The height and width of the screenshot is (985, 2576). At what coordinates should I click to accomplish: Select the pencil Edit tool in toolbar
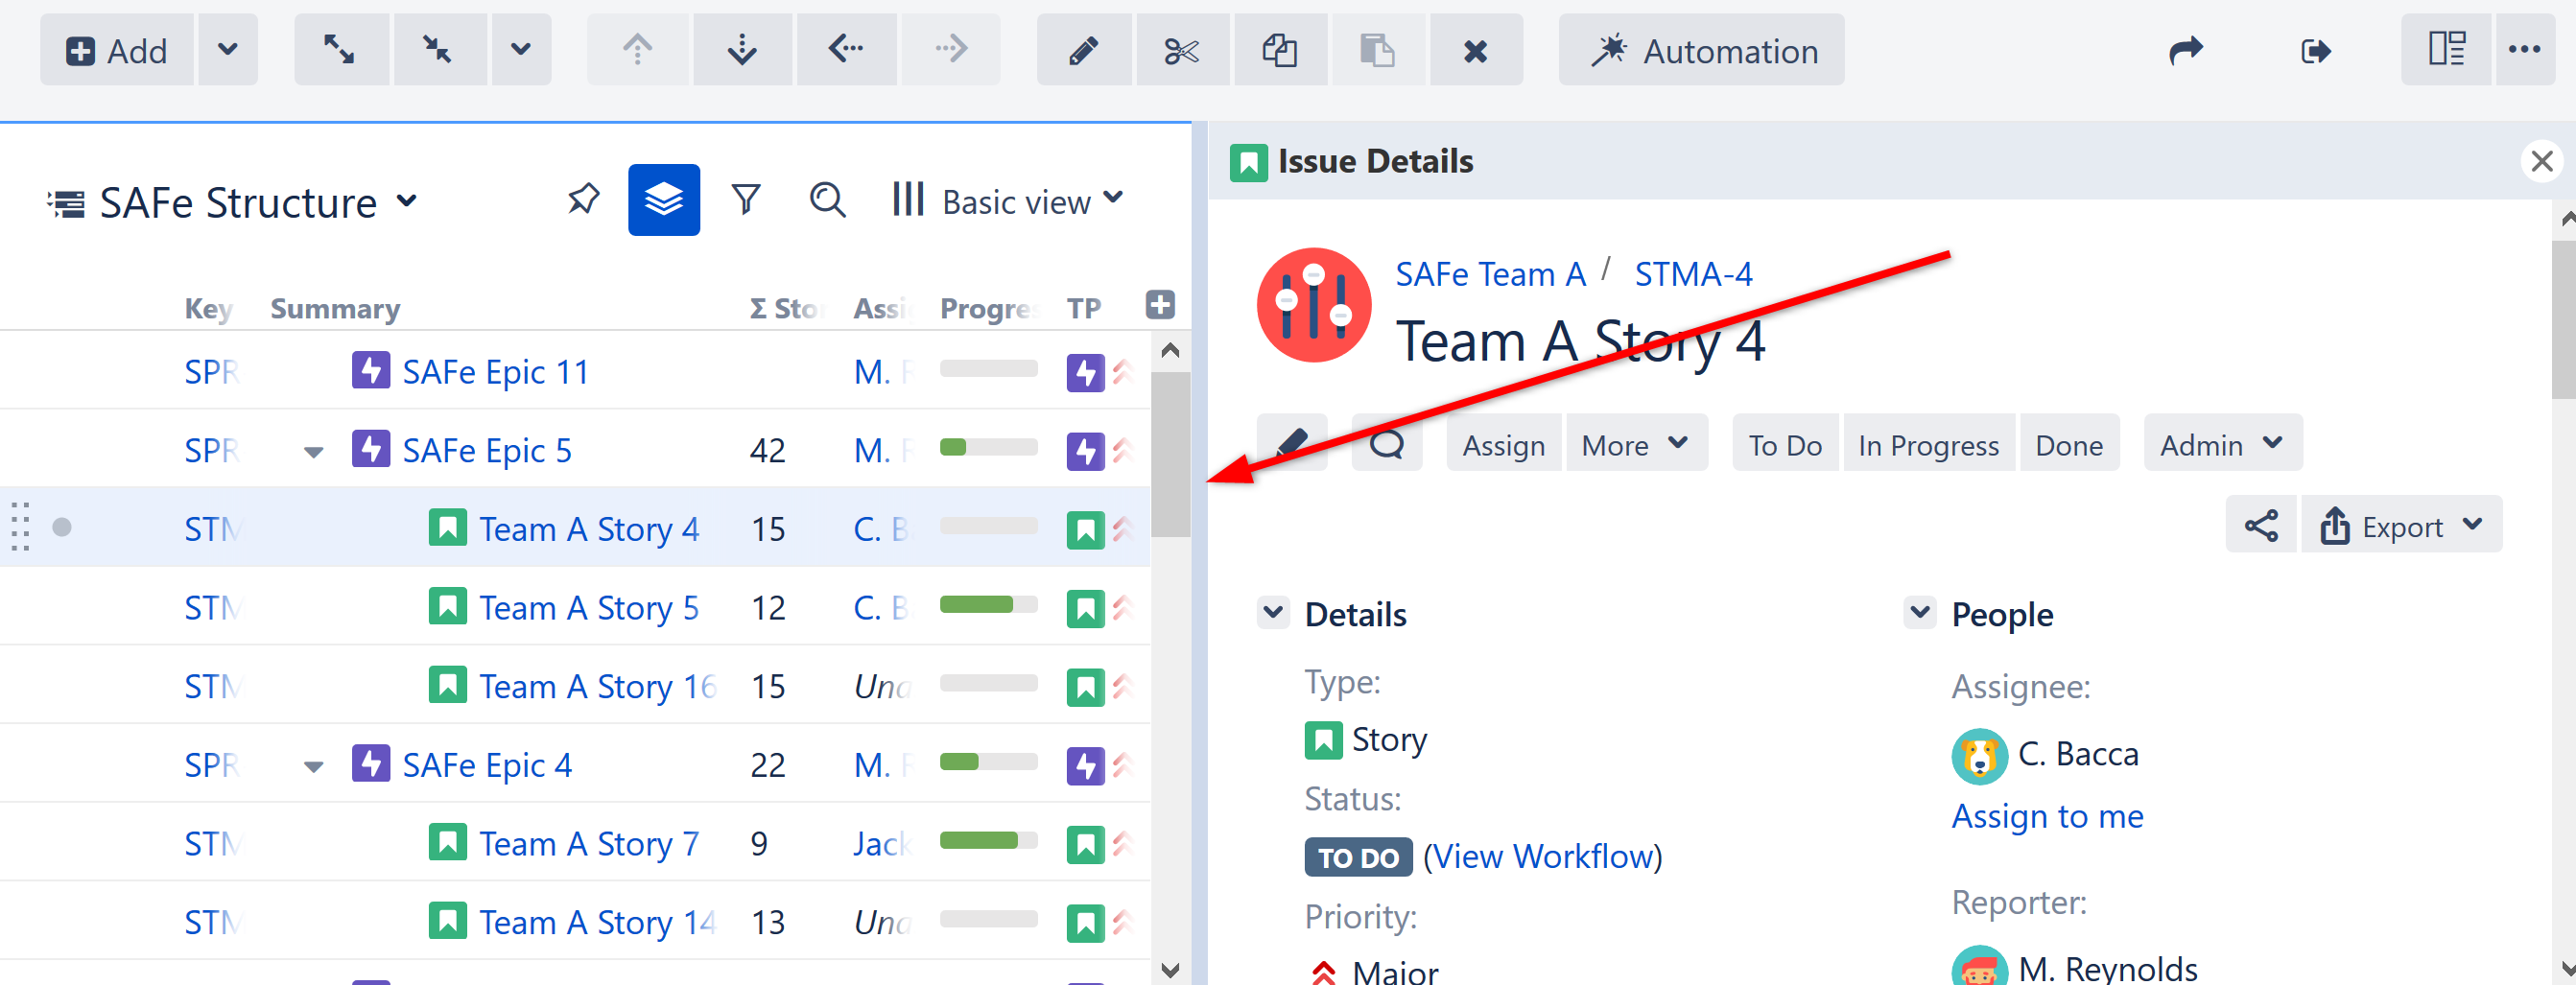pos(1083,50)
